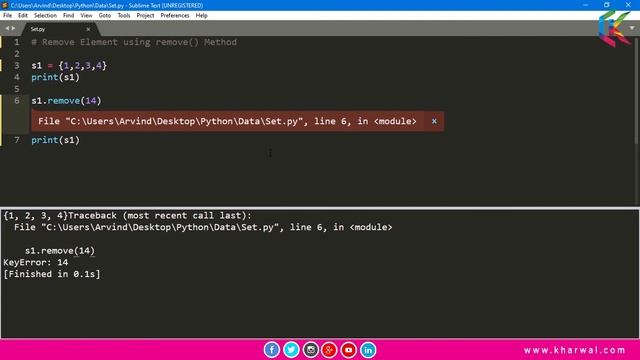Open the Instagram icon link
640x360 pixels.
coord(311,350)
